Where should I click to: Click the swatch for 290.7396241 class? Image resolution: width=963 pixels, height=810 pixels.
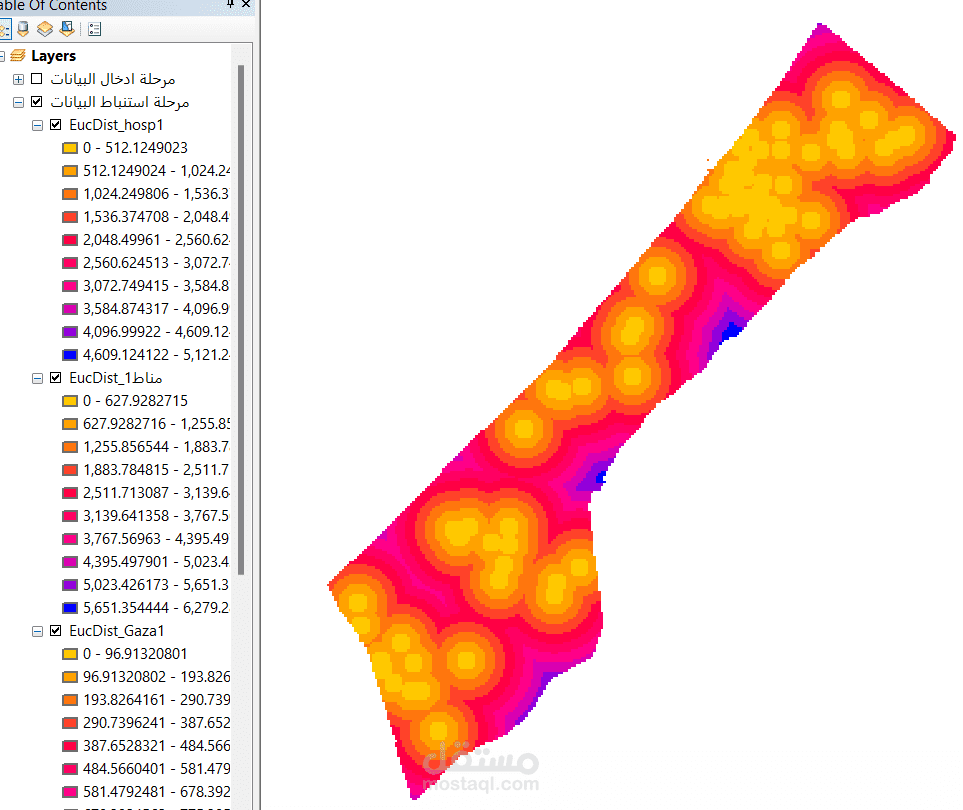[x=70, y=723]
